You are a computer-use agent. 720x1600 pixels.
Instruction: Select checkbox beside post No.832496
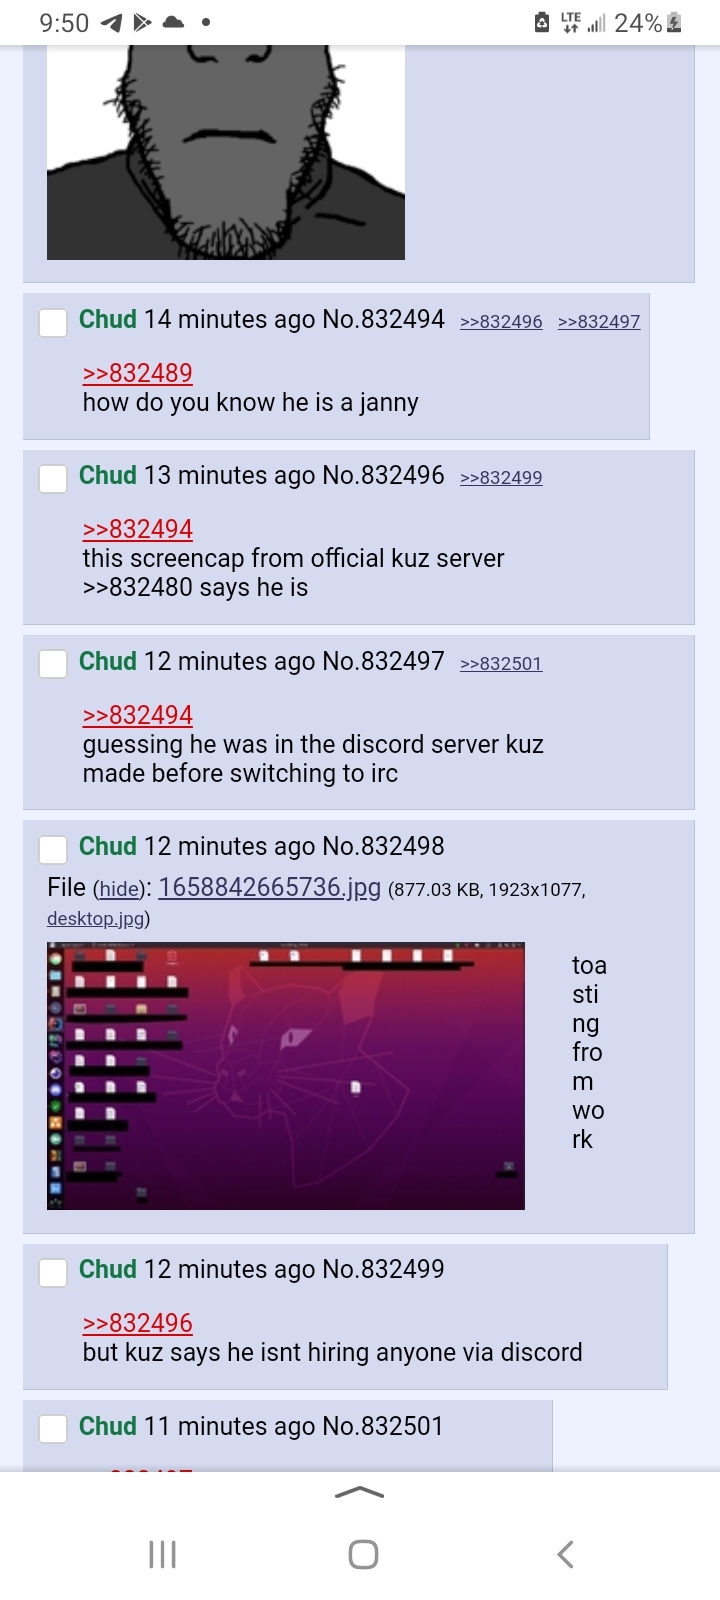(53, 478)
